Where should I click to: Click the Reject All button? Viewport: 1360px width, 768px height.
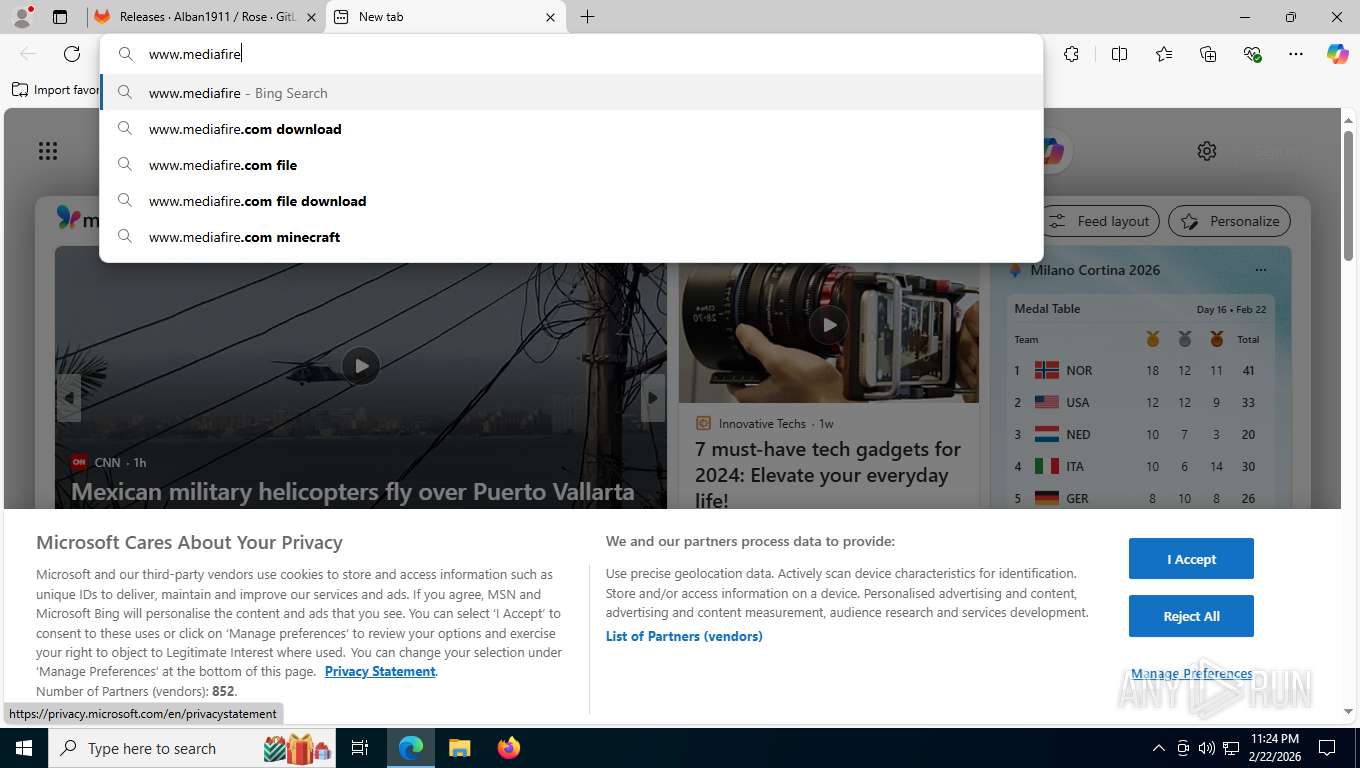click(x=1191, y=616)
